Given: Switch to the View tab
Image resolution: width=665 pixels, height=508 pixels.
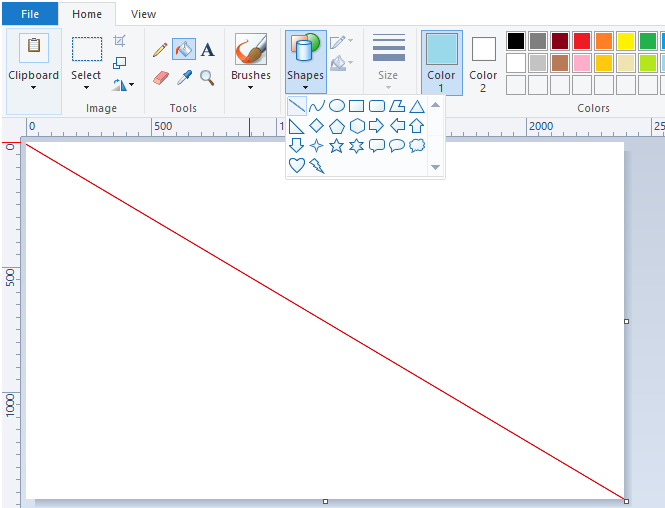Looking at the screenshot, I should click(x=143, y=14).
